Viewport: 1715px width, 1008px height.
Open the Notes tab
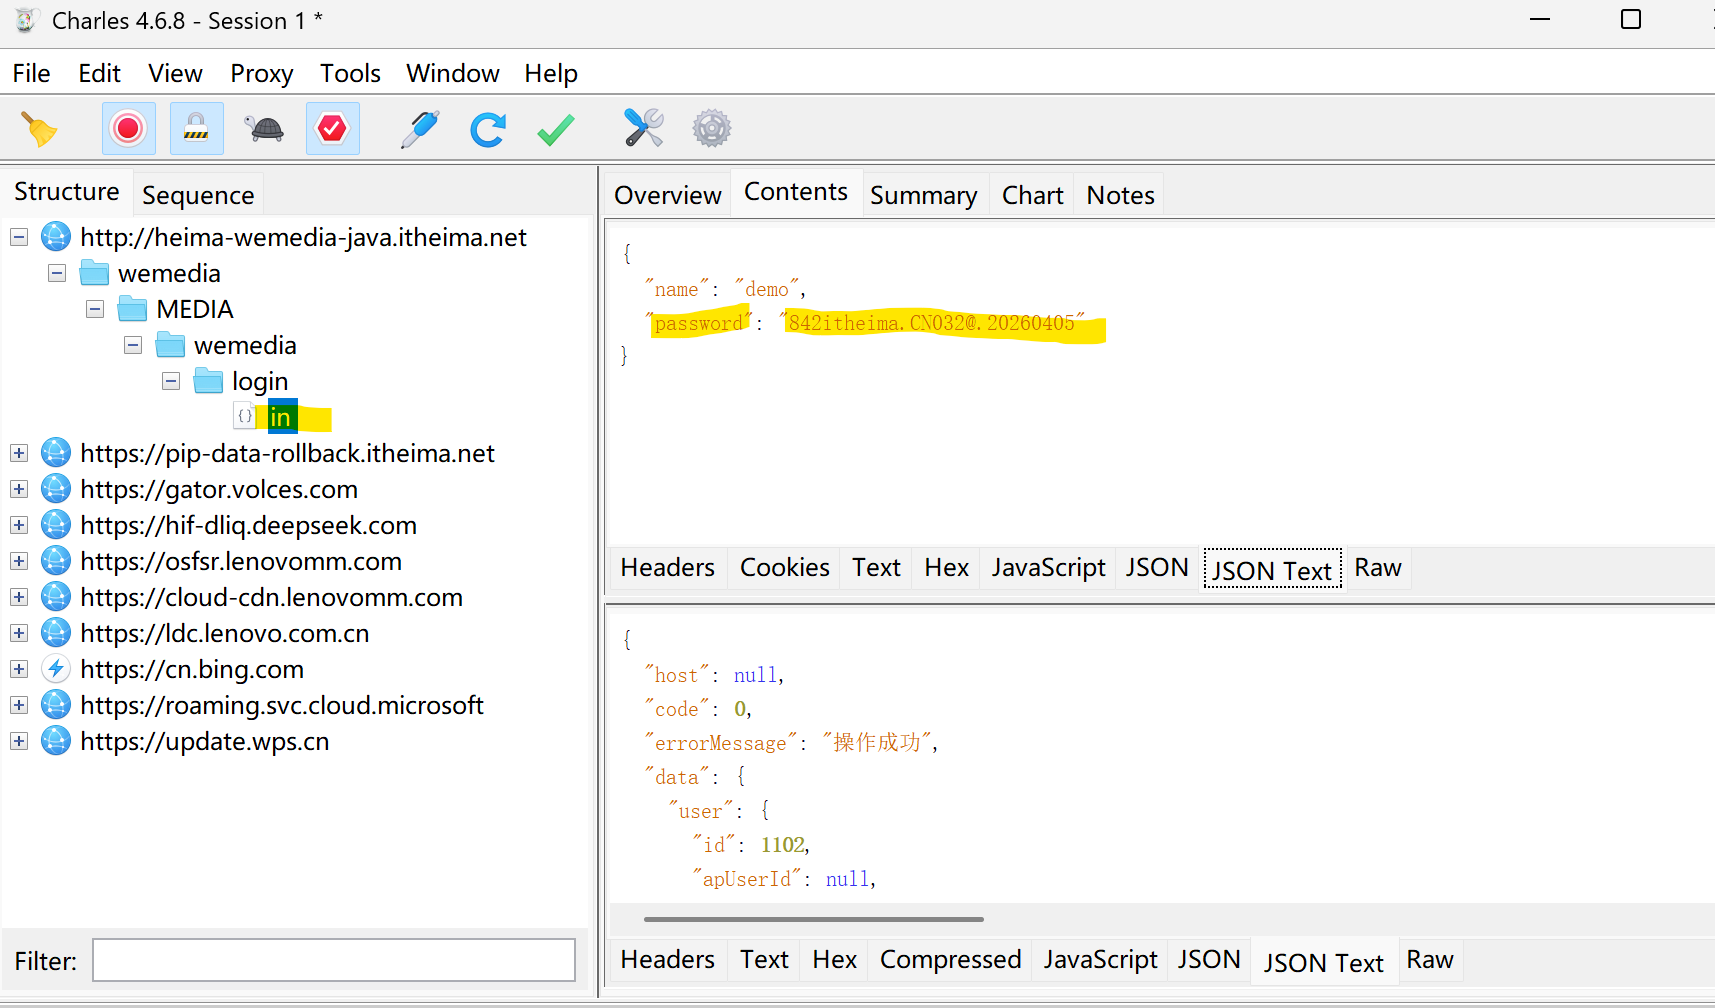point(1120,195)
